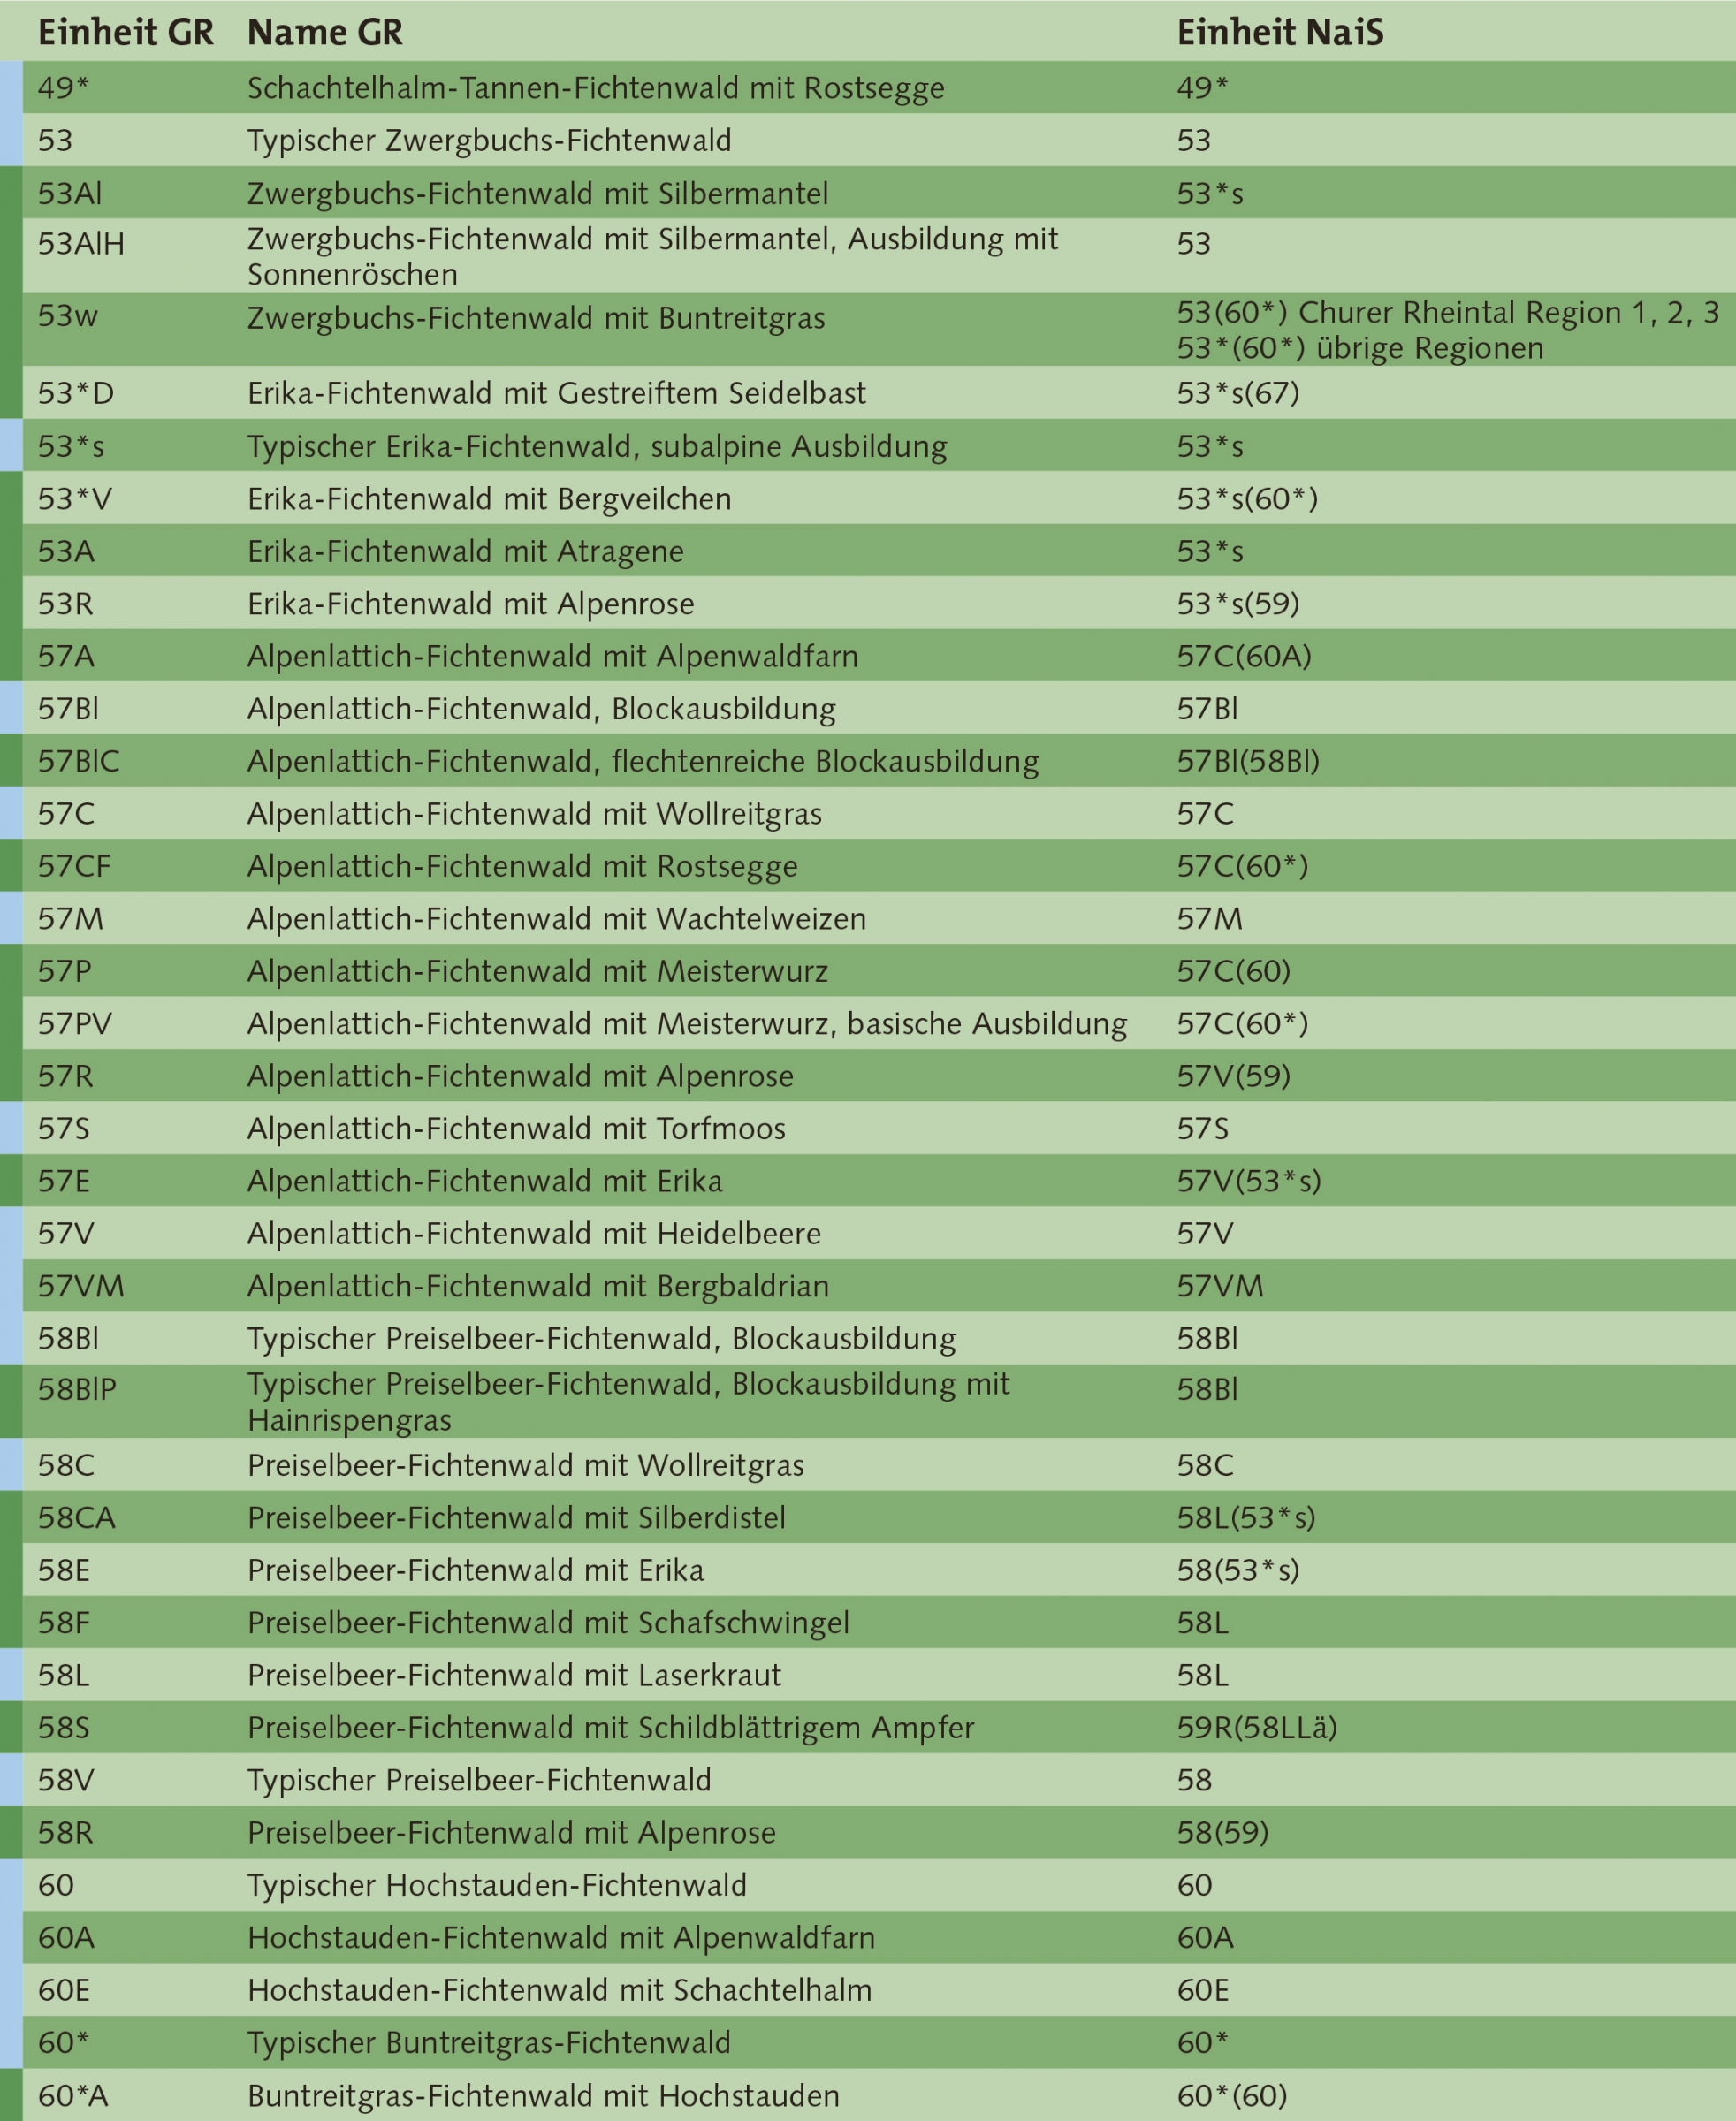Select 'Alpenlattich-Fichtenwald, flechtenreiche Blockausbildung'
The height and width of the screenshot is (2121, 1736).
tap(644, 761)
